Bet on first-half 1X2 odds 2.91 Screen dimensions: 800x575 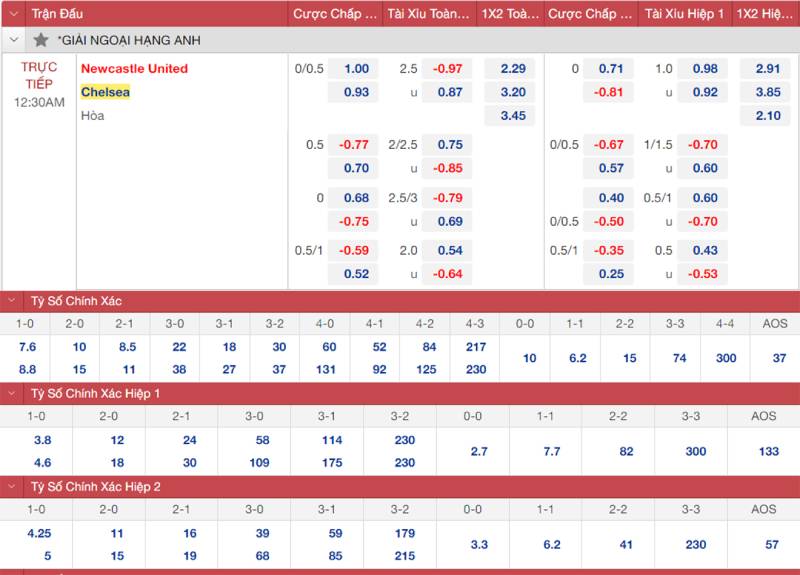[x=767, y=69]
